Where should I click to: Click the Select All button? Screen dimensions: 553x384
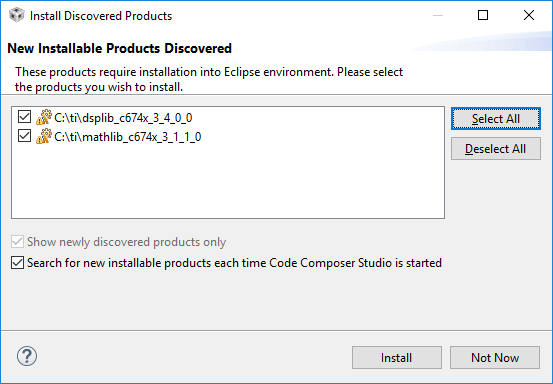[496, 119]
